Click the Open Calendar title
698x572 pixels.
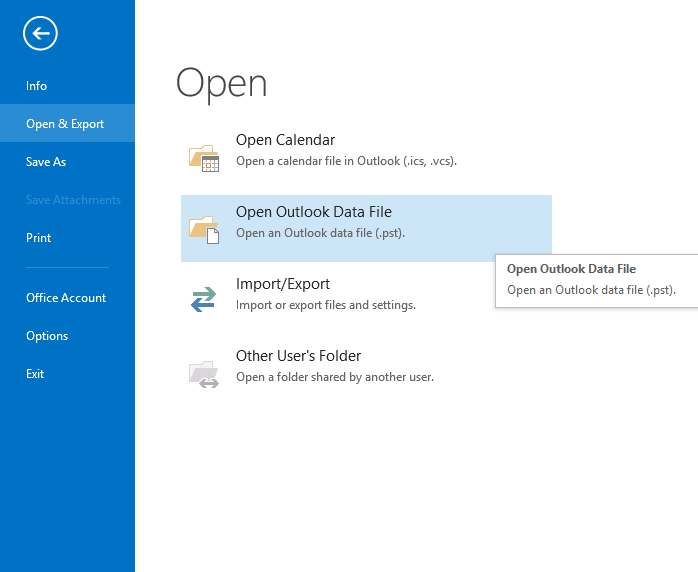click(285, 140)
